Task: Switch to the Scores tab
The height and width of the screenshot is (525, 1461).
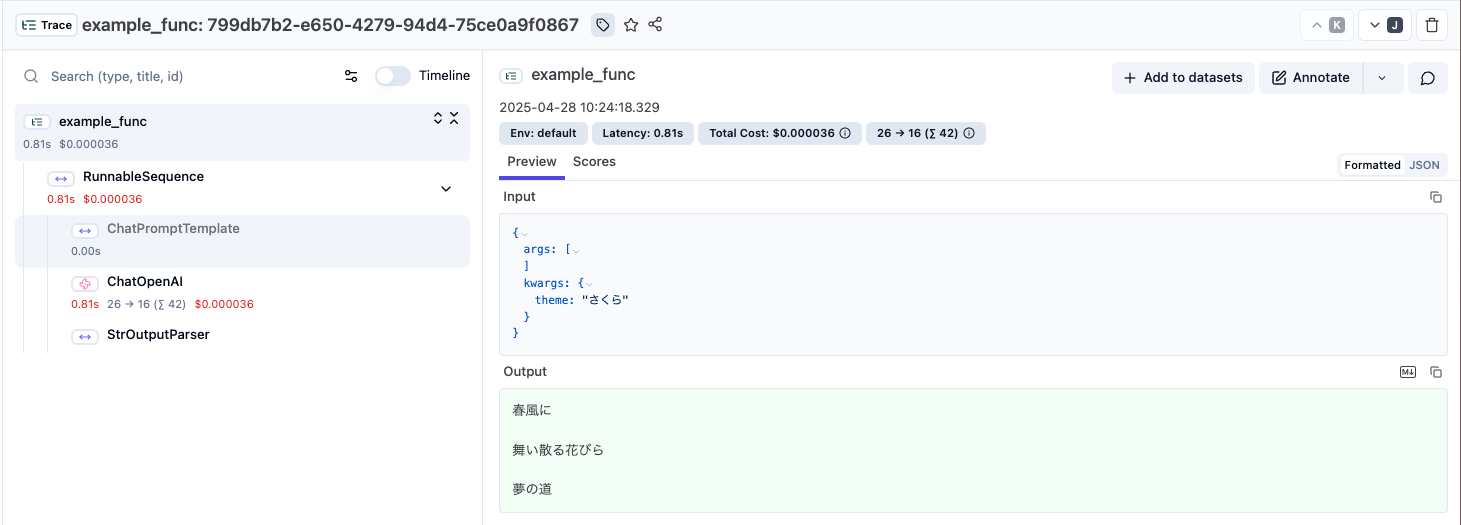Action: pyautogui.click(x=594, y=162)
